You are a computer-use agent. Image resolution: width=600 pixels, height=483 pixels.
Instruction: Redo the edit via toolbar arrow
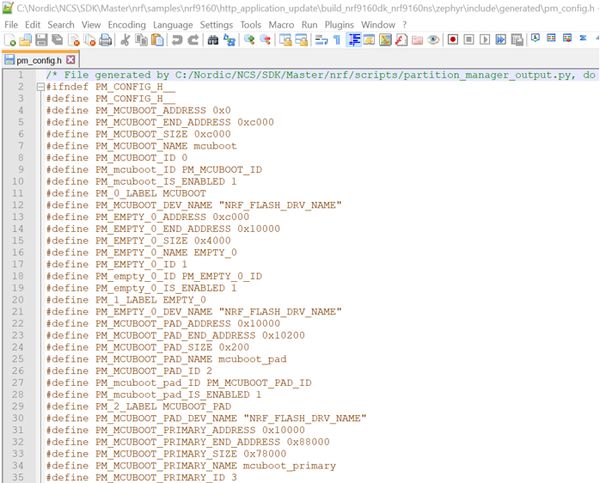coord(193,40)
